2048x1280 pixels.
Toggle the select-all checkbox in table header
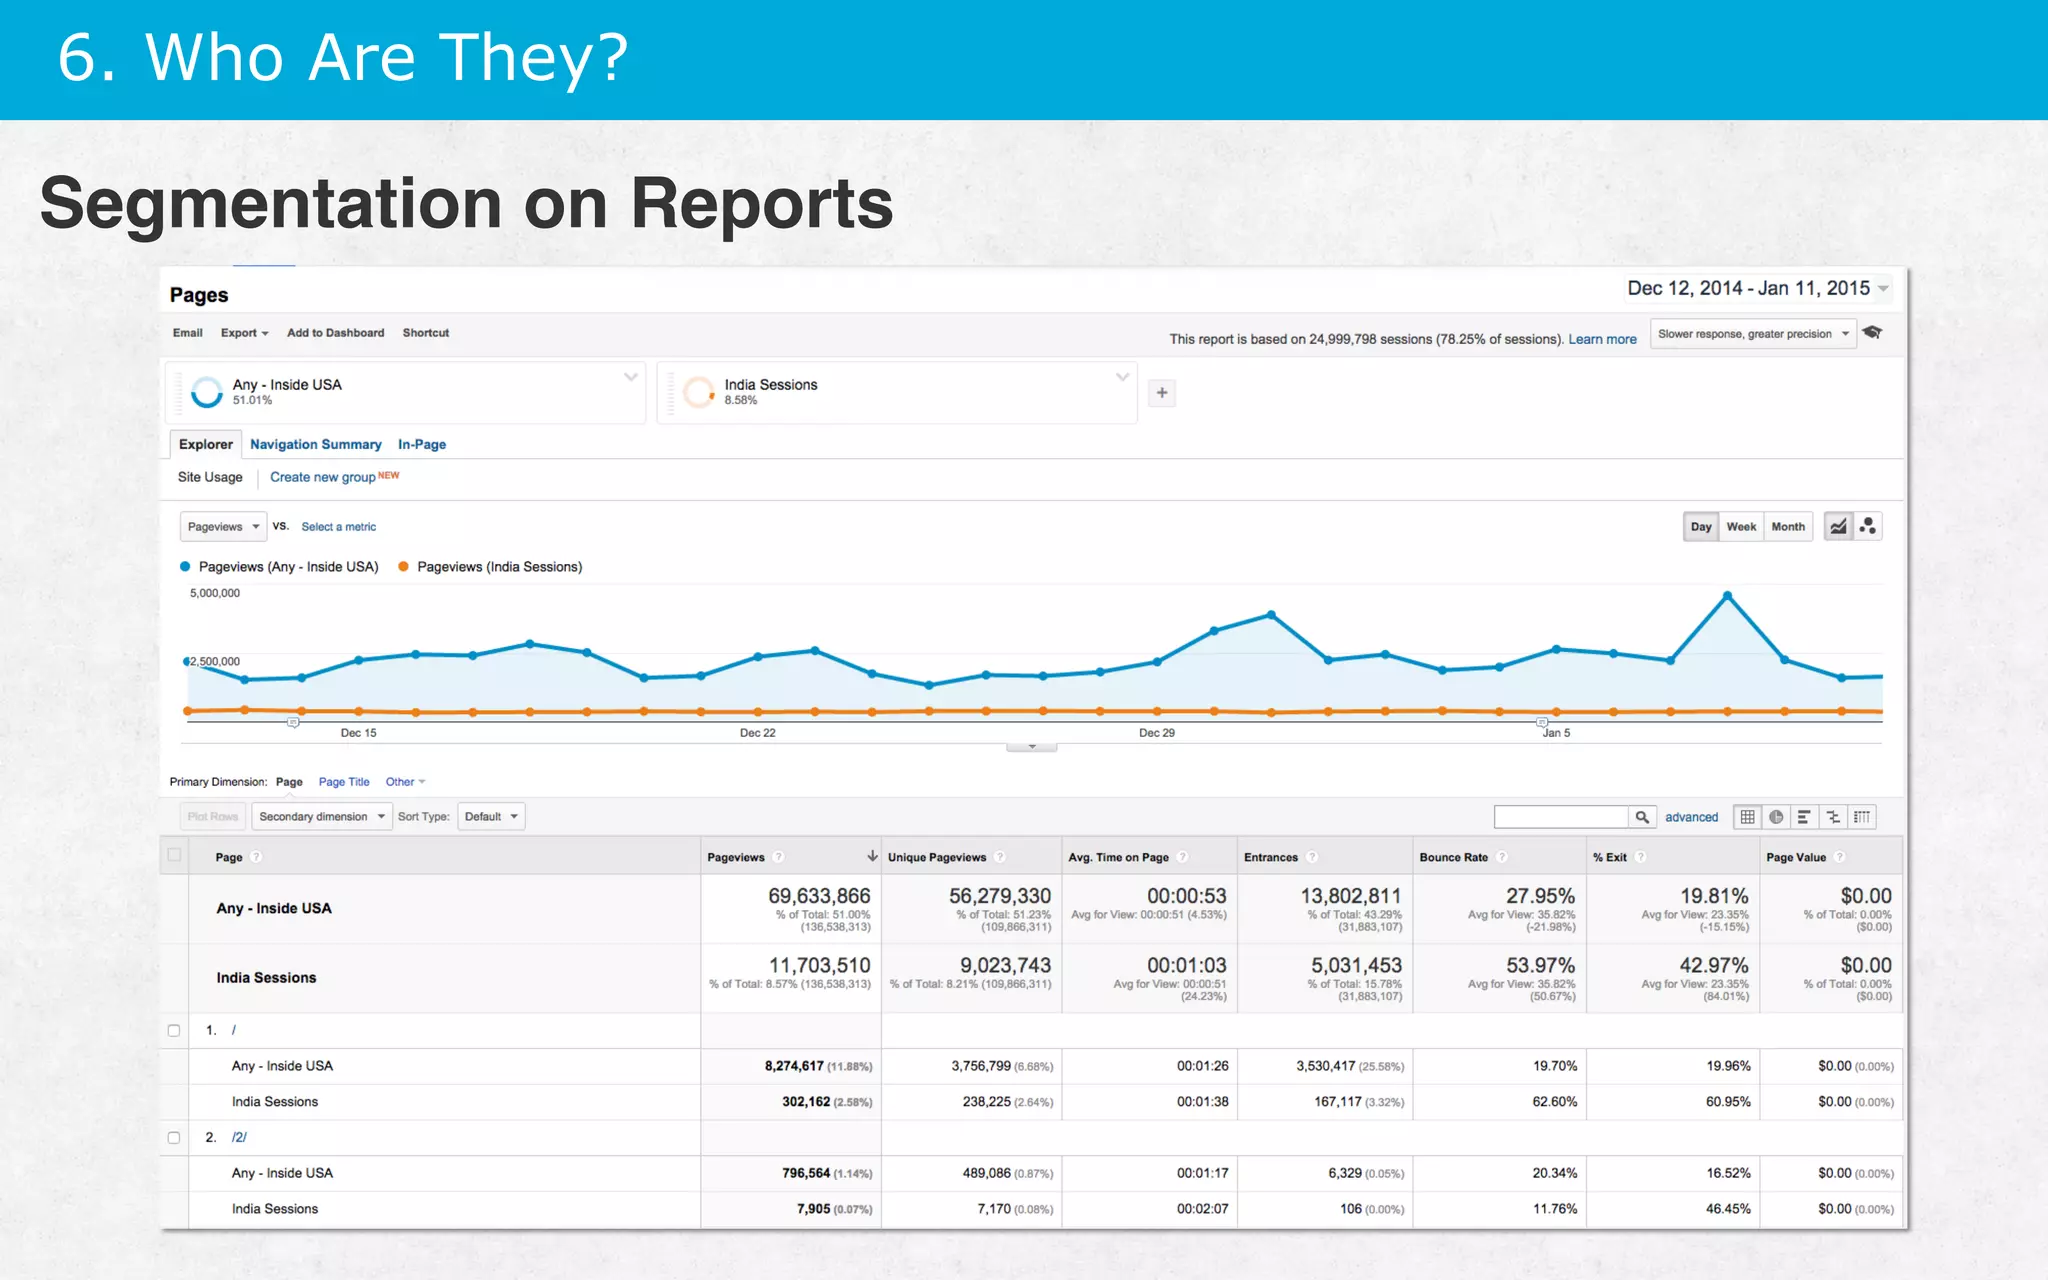(175, 855)
